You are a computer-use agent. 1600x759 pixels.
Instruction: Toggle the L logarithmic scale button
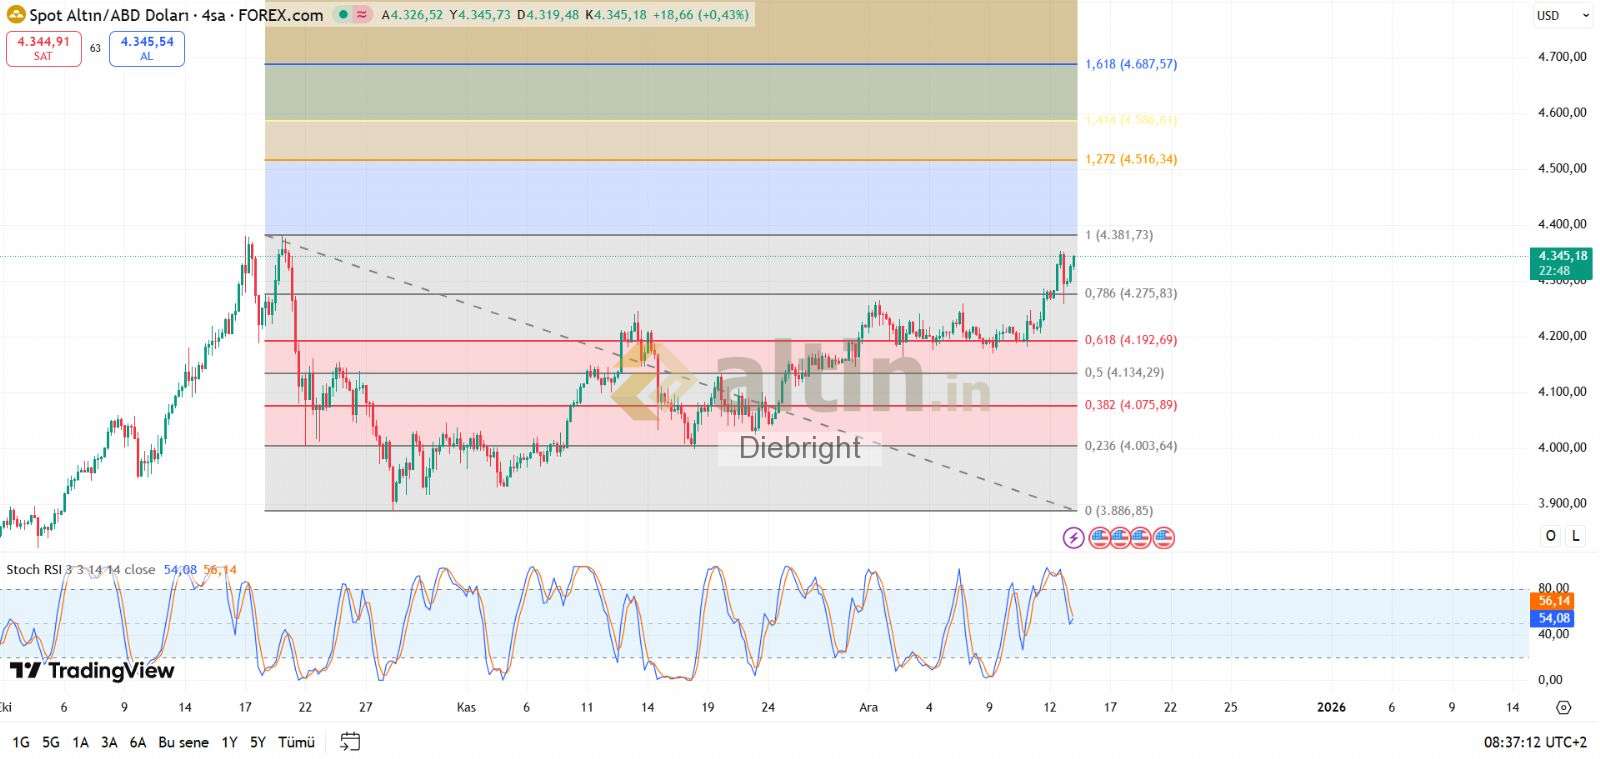1576,536
